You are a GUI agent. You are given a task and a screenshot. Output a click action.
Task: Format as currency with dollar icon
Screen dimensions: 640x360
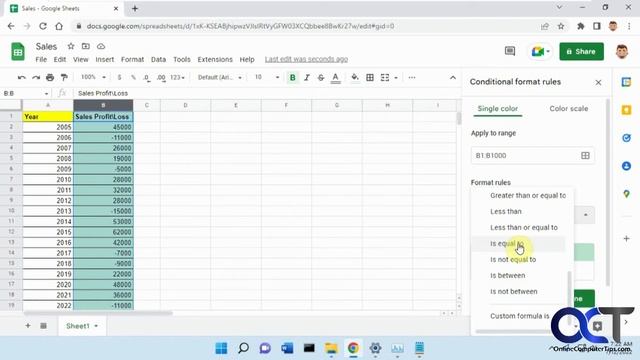click(119, 78)
